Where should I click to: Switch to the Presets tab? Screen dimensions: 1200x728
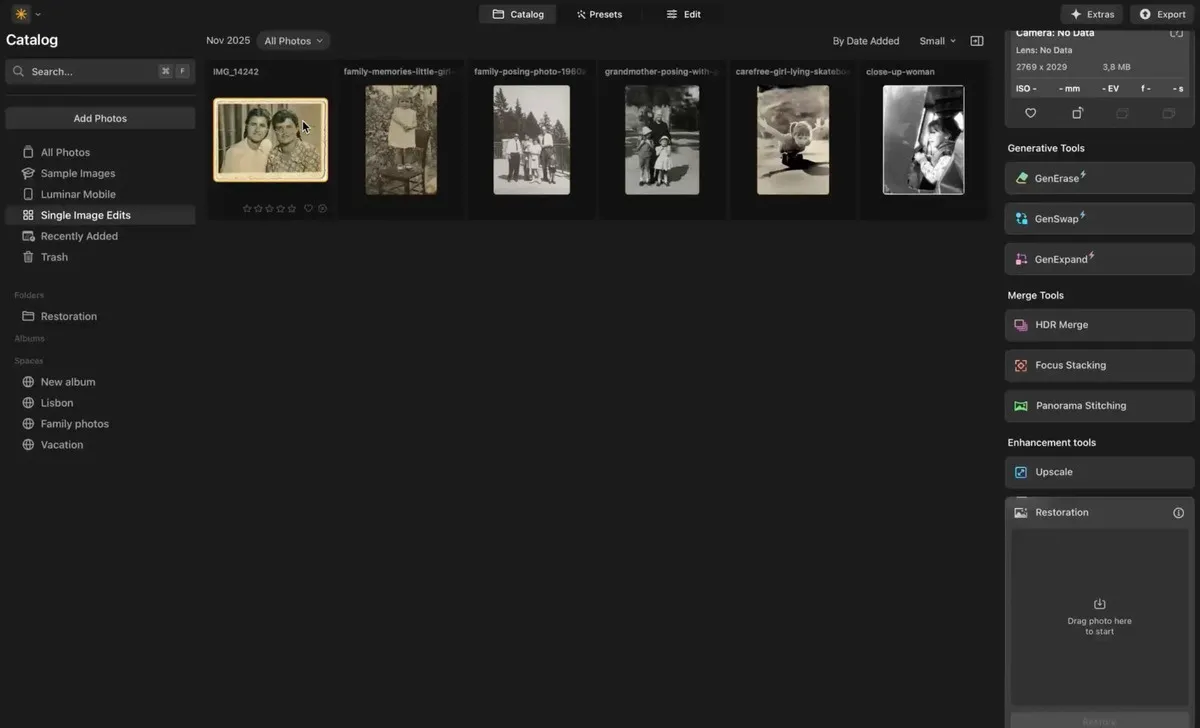click(598, 14)
